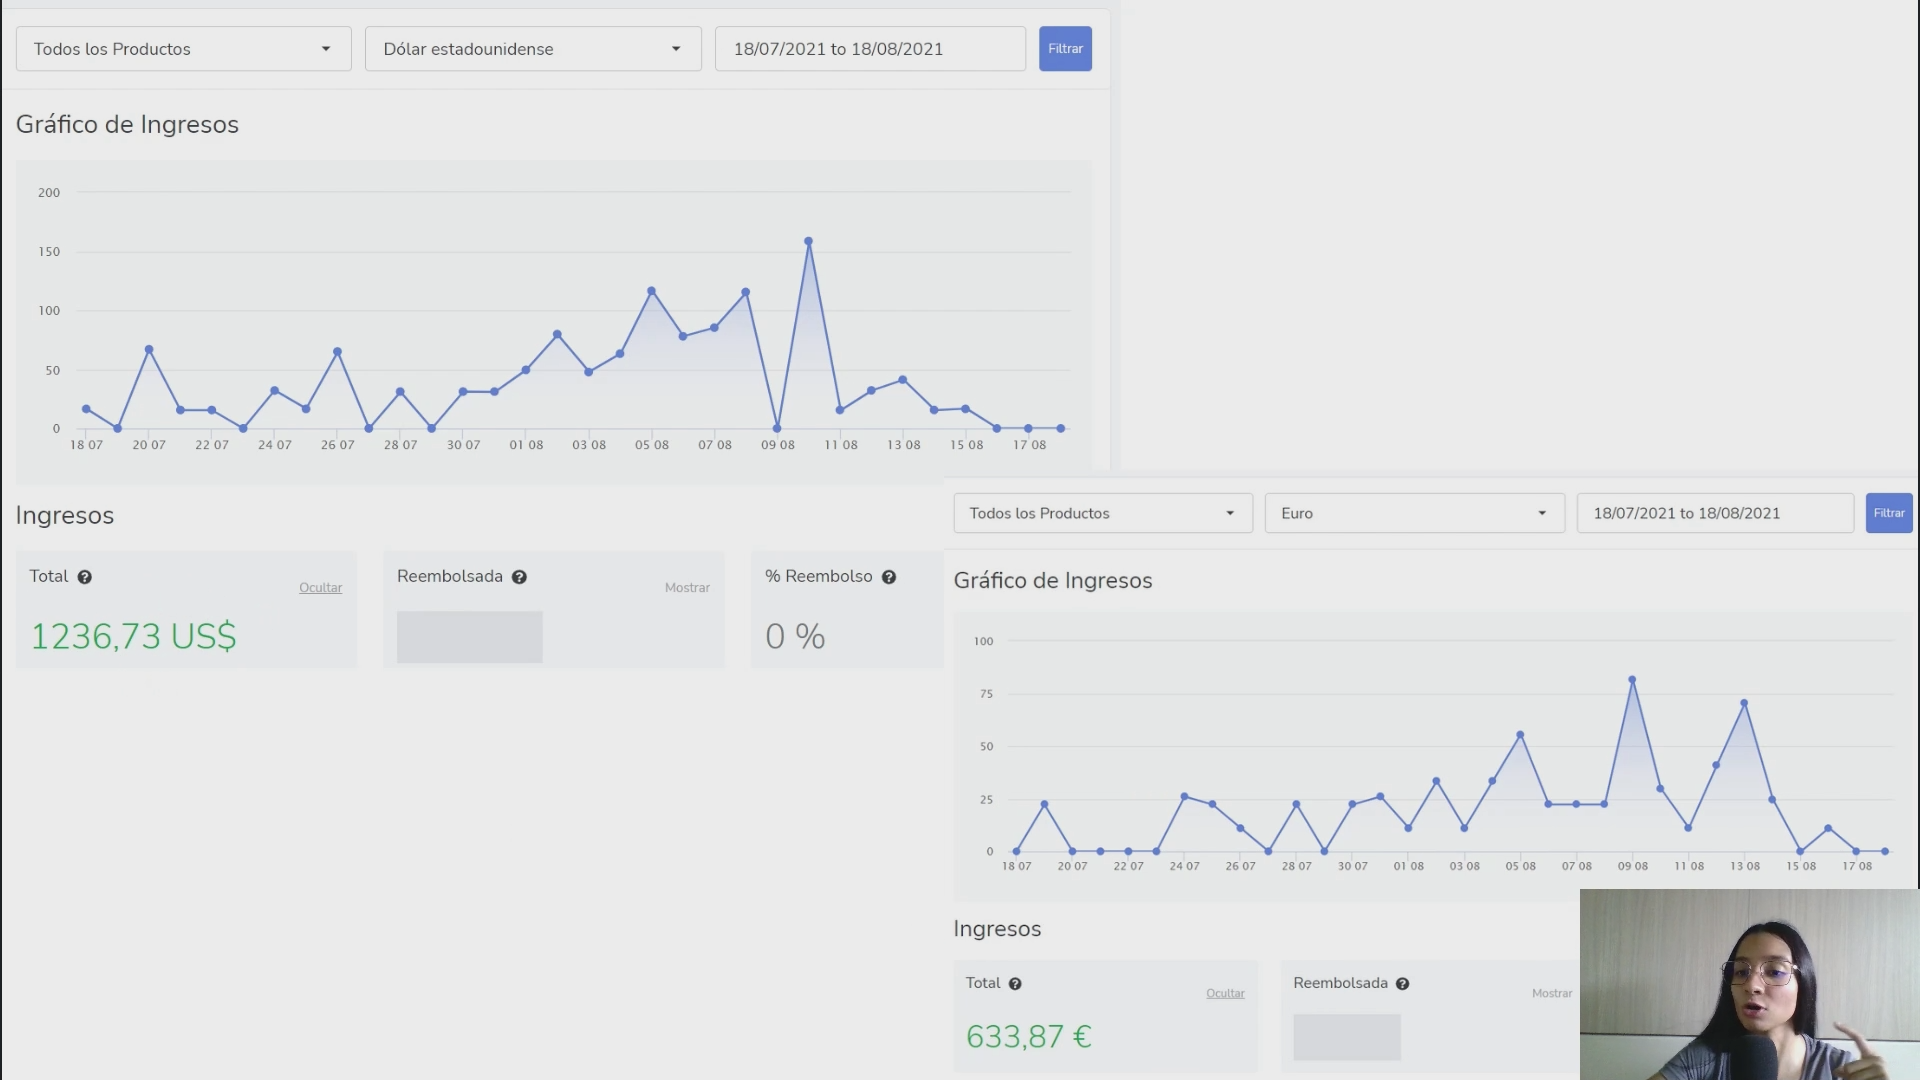This screenshot has width=1920, height=1080.
Task: Click help icon next to USD Total
Action: tap(85, 577)
